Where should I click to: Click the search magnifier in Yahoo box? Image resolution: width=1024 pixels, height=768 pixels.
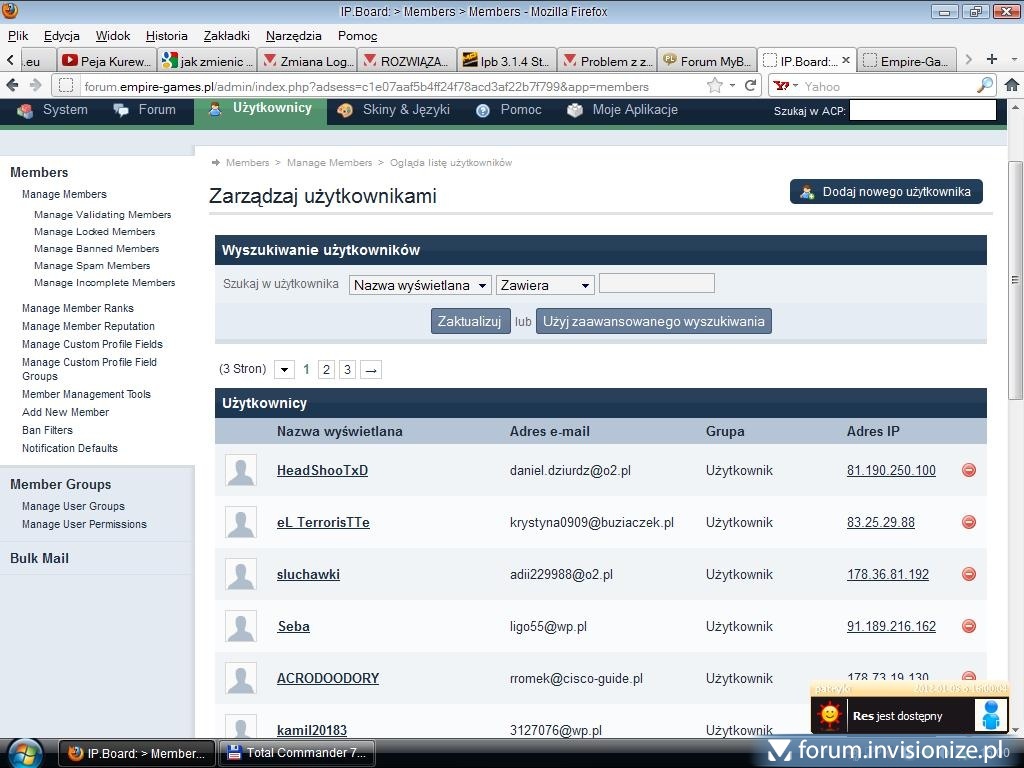pyautogui.click(x=985, y=86)
